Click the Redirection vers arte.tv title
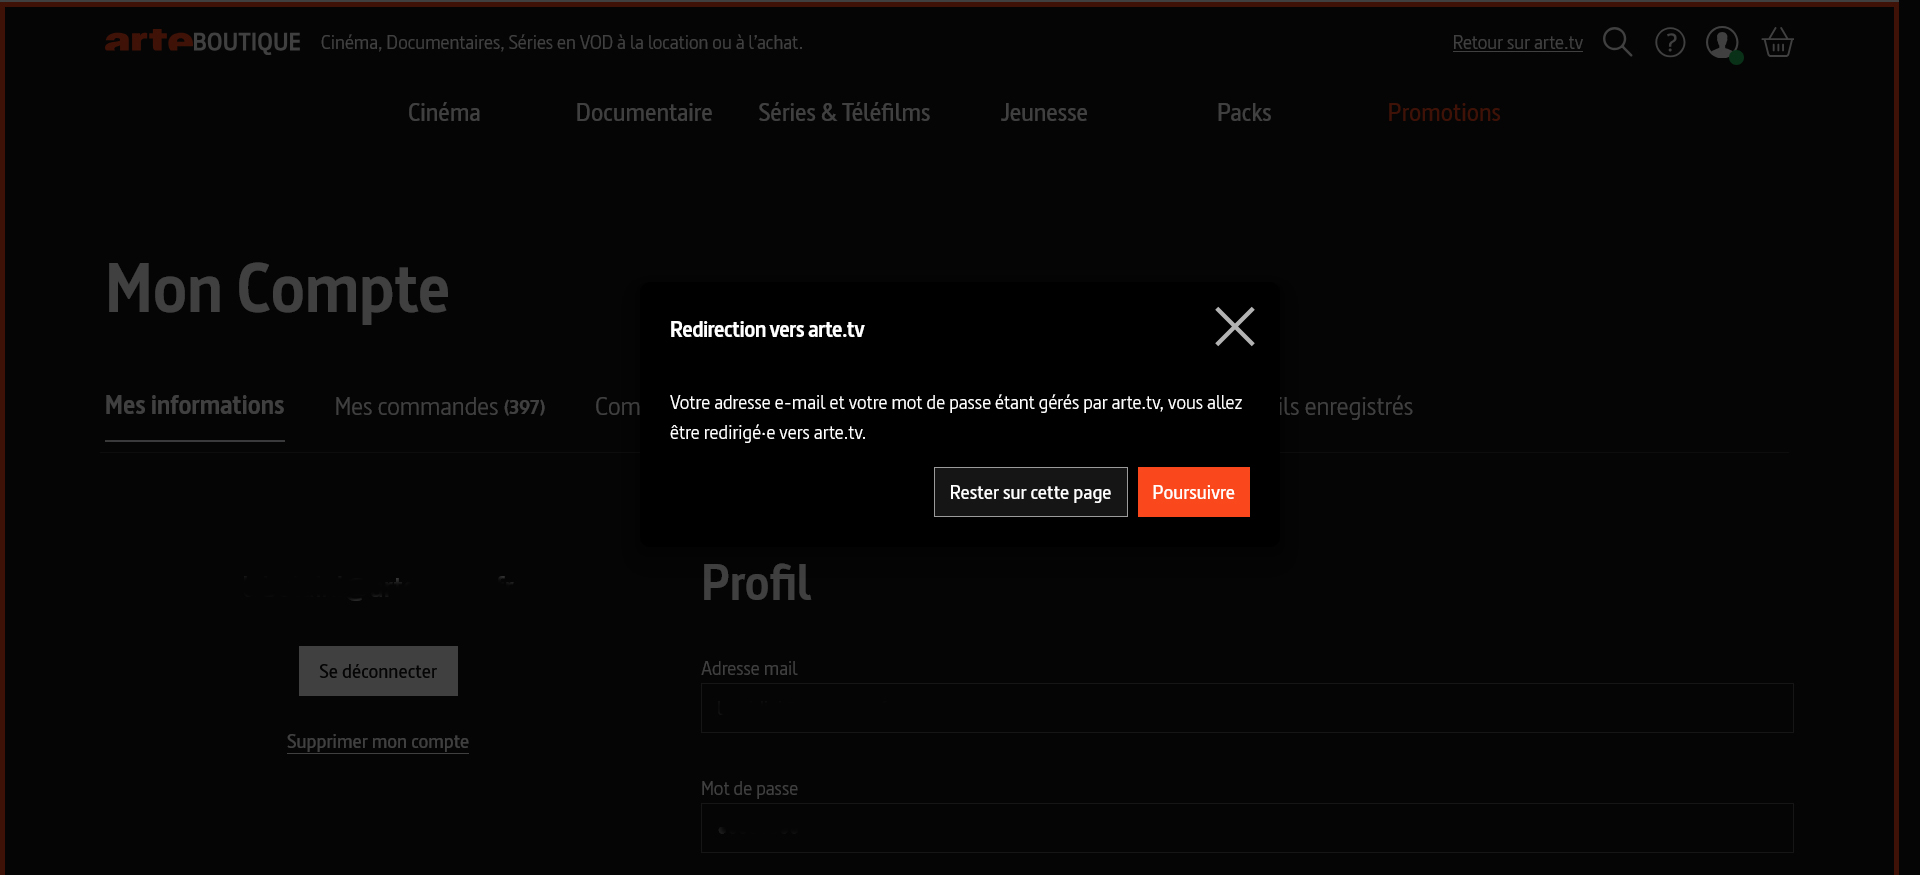The width and height of the screenshot is (1920, 875). click(x=767, y=330)
